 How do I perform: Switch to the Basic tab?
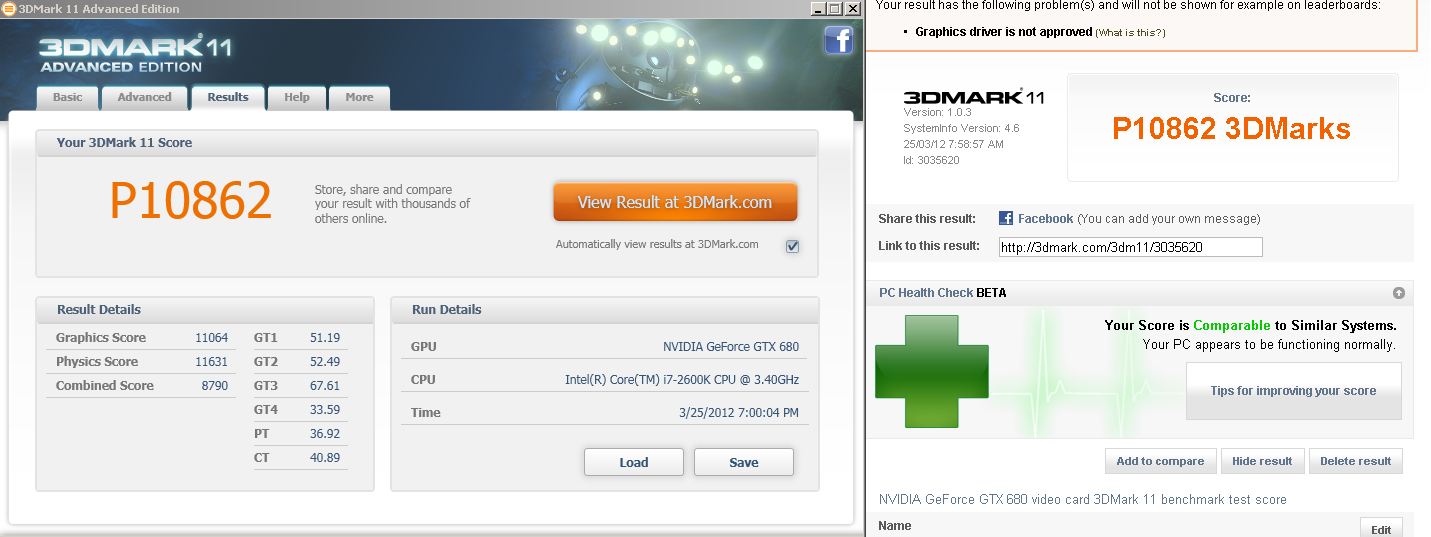coord(68,97)
